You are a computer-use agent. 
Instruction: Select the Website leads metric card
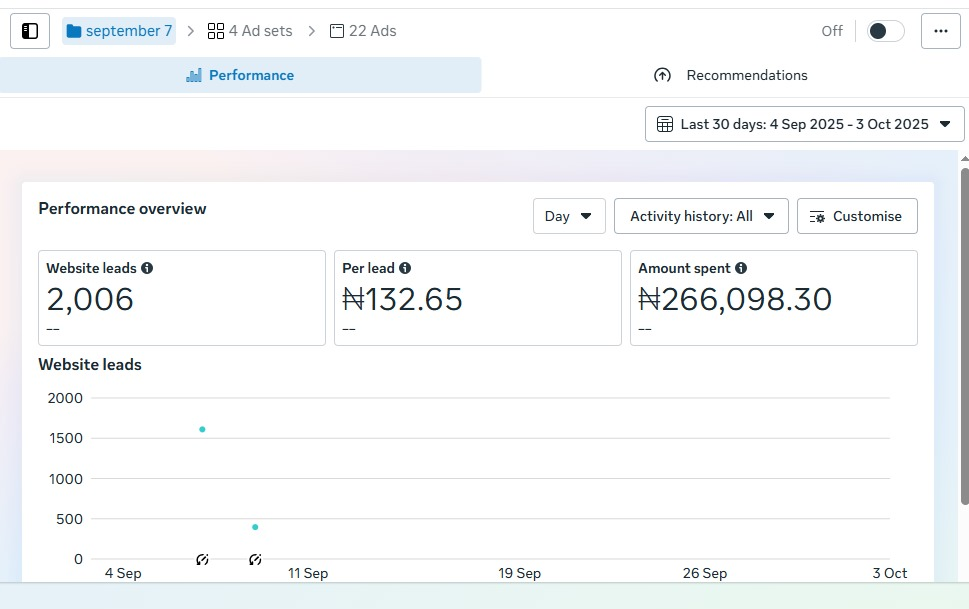pyautogui.click(x=182, y=298)
